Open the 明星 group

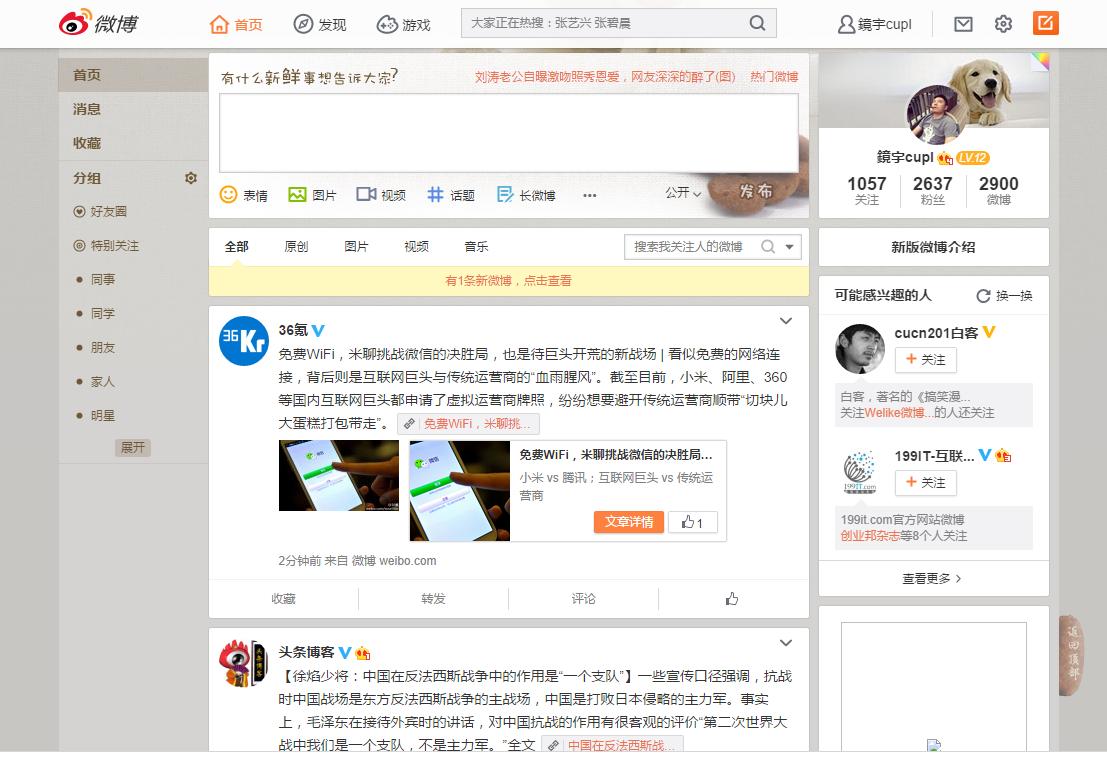tap(95, 416)
